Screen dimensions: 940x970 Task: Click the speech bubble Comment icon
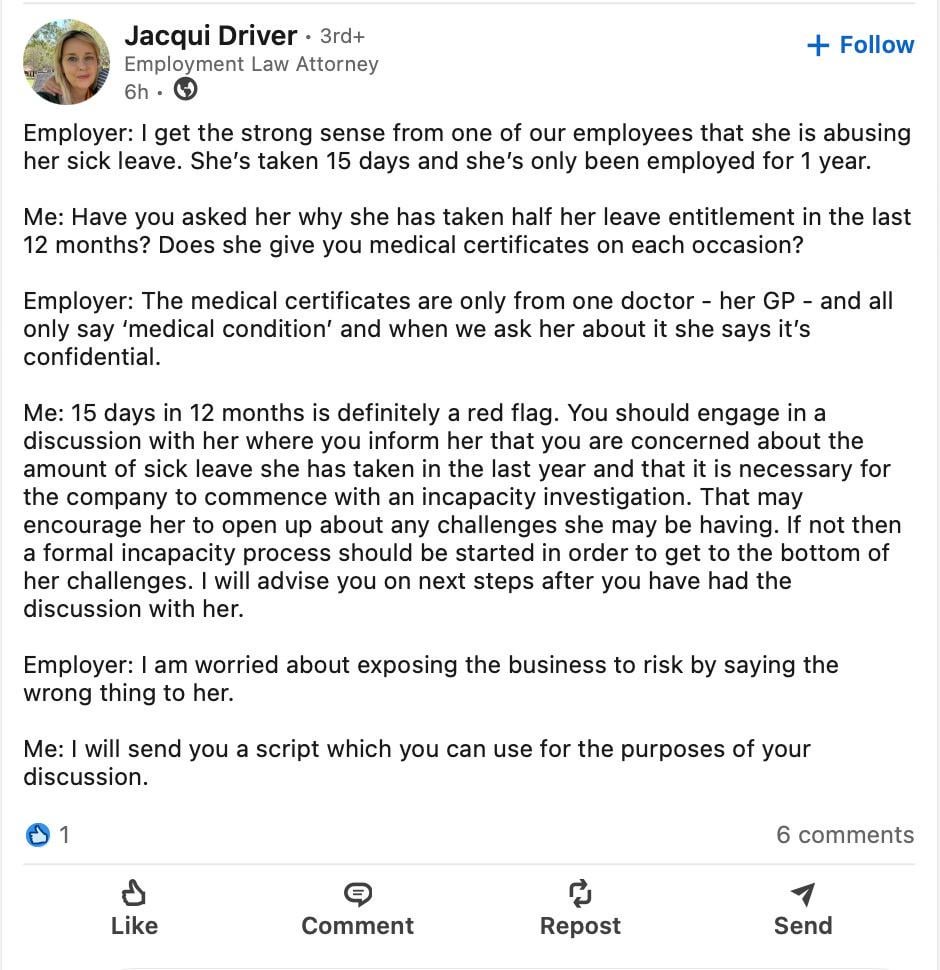(357, 892)
